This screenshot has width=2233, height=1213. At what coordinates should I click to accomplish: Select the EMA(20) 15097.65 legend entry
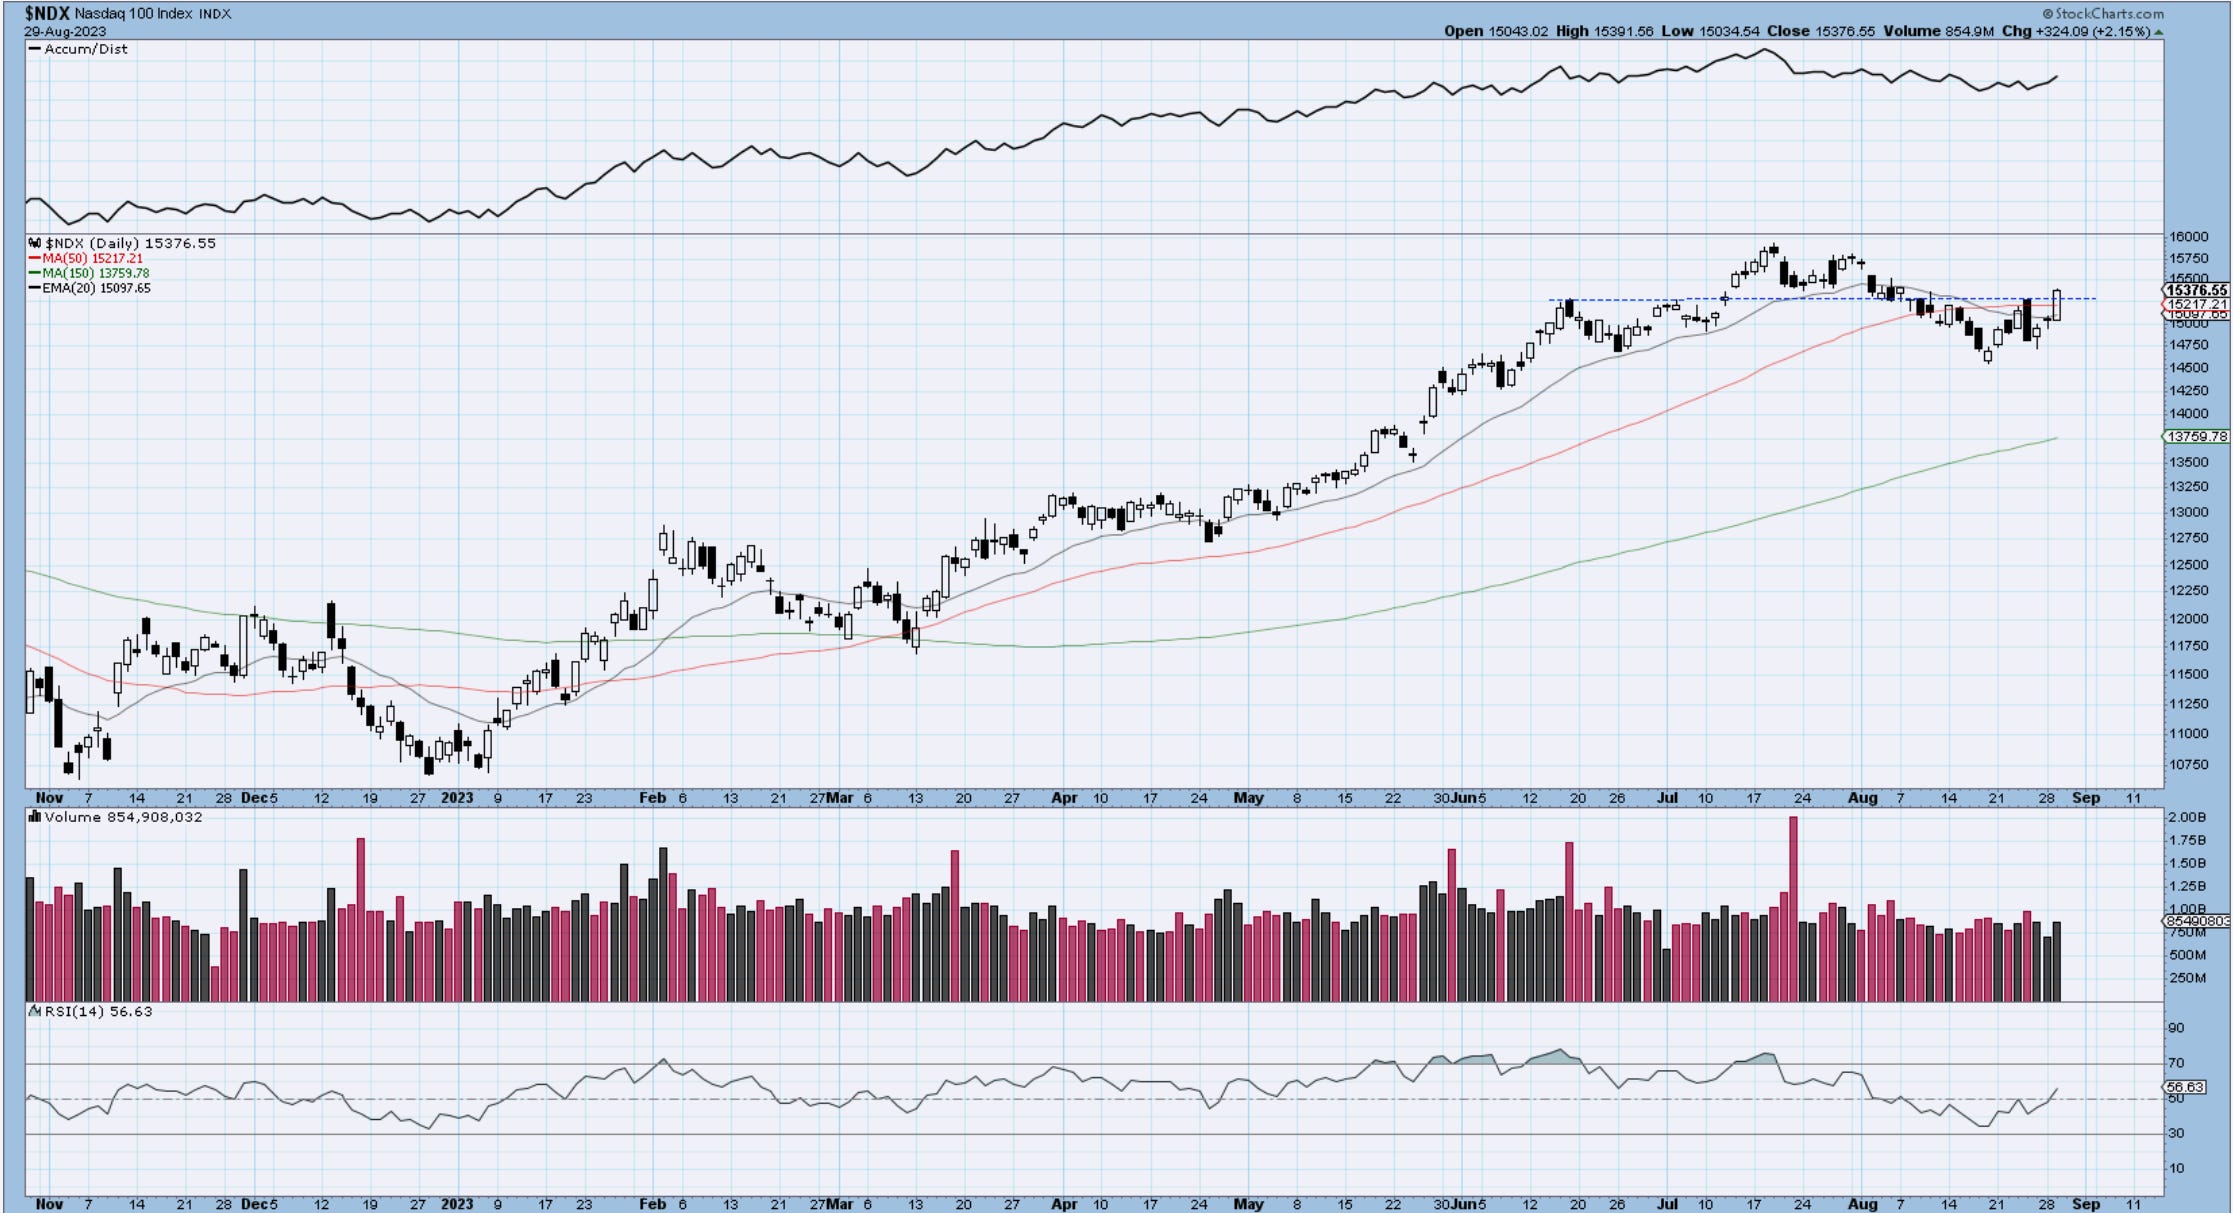pos(96,288)
